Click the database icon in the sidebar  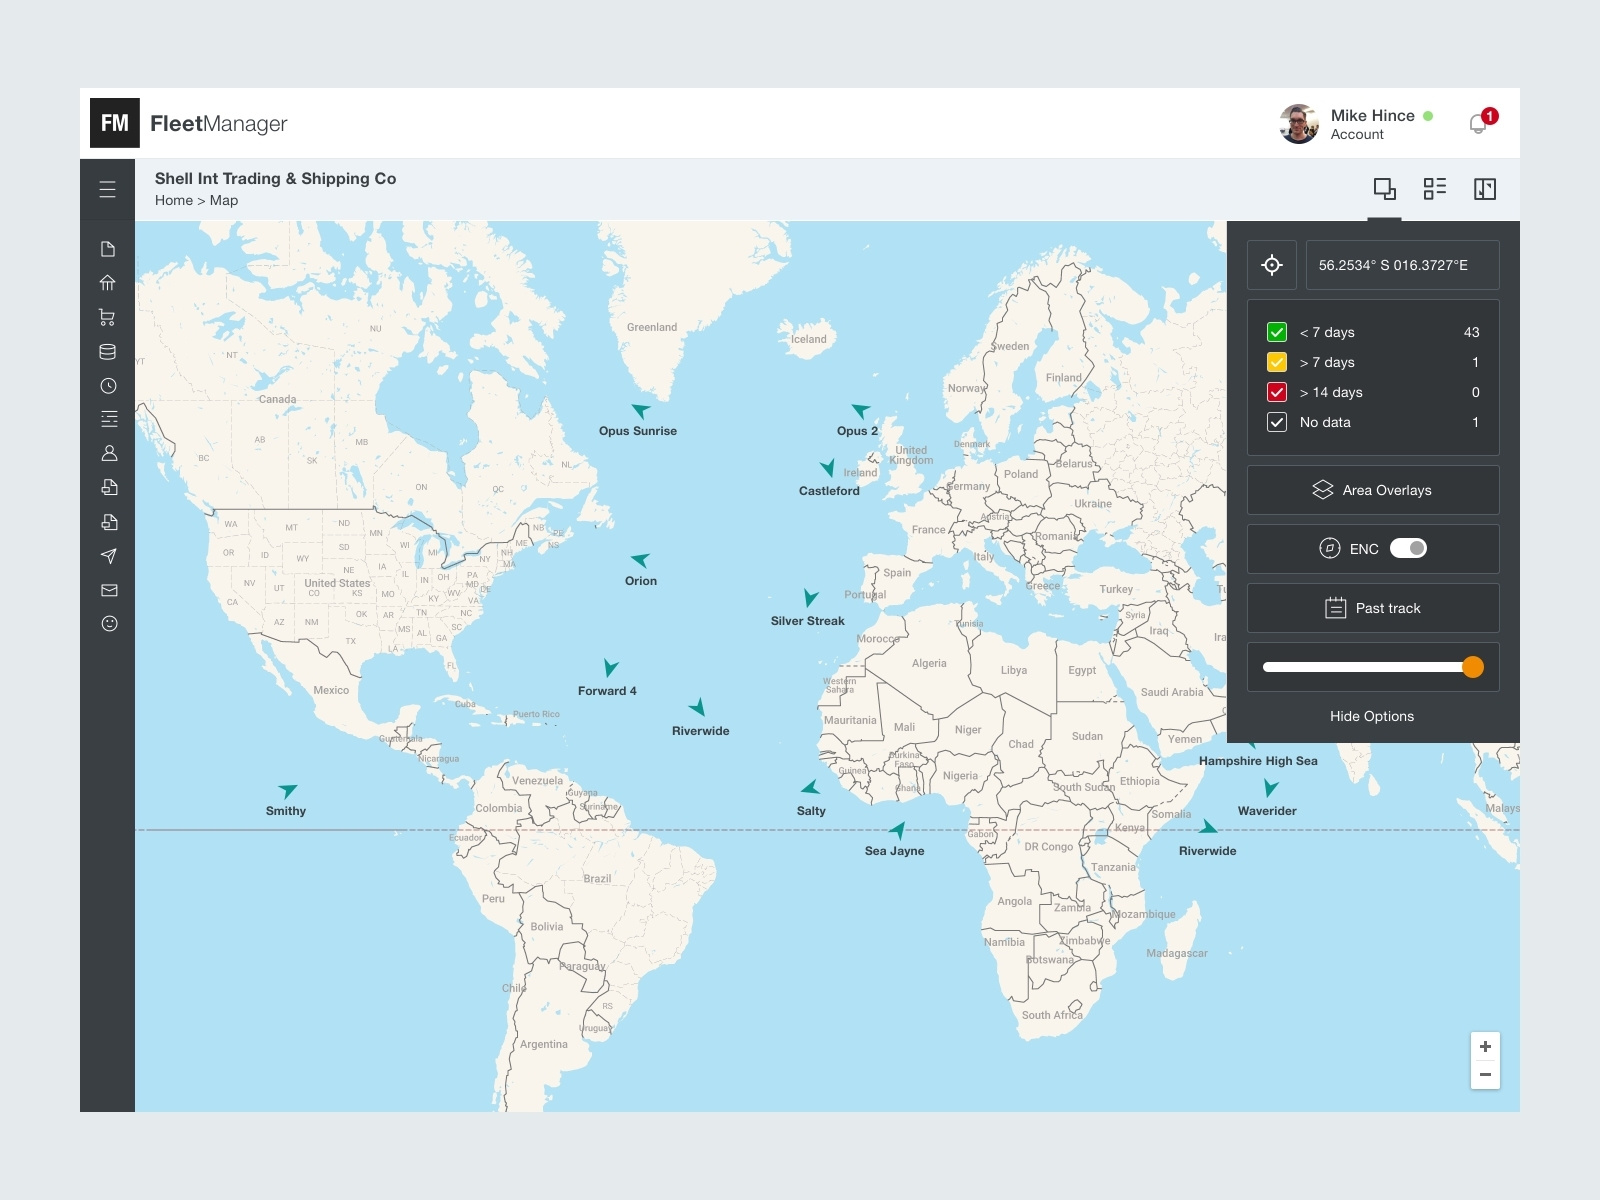(109, 350)
